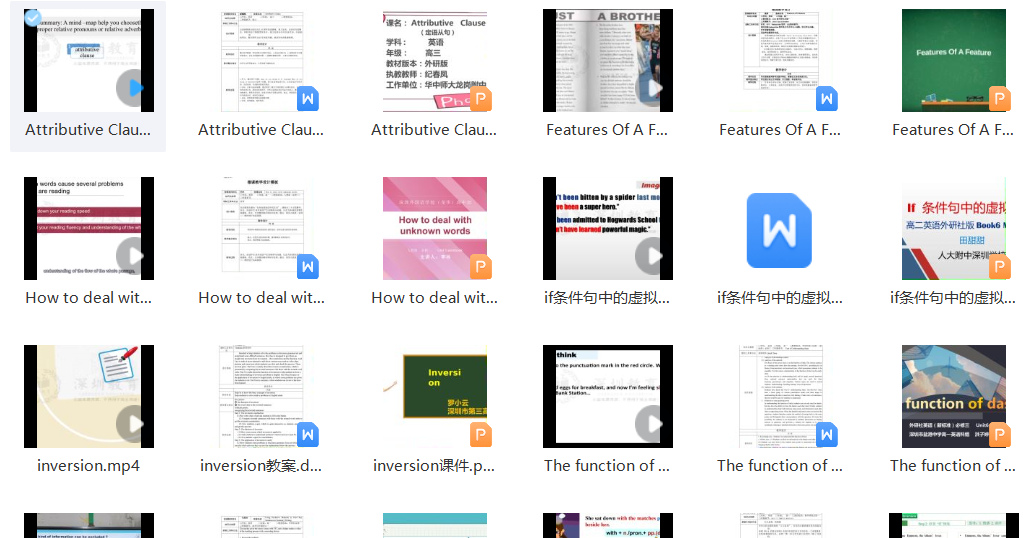The width and height of the screenshot is (1035, 538).
Task: Click the Word badge on Attributive Clause document
Action: tap(308, 99)
